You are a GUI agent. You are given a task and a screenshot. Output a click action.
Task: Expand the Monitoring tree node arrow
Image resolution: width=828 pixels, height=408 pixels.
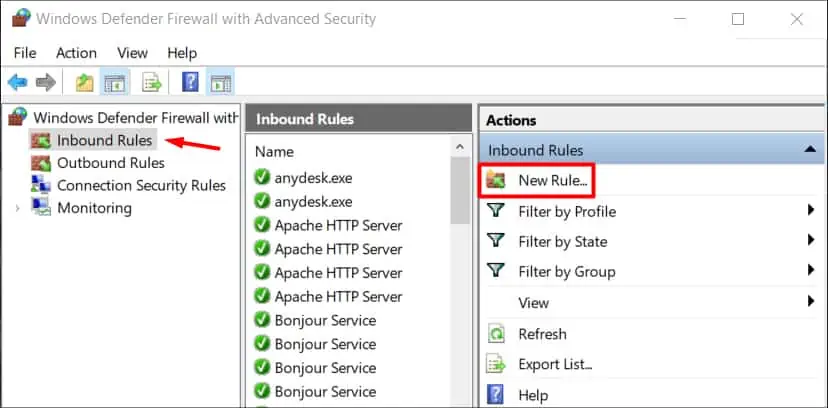(x=17, y=208)
